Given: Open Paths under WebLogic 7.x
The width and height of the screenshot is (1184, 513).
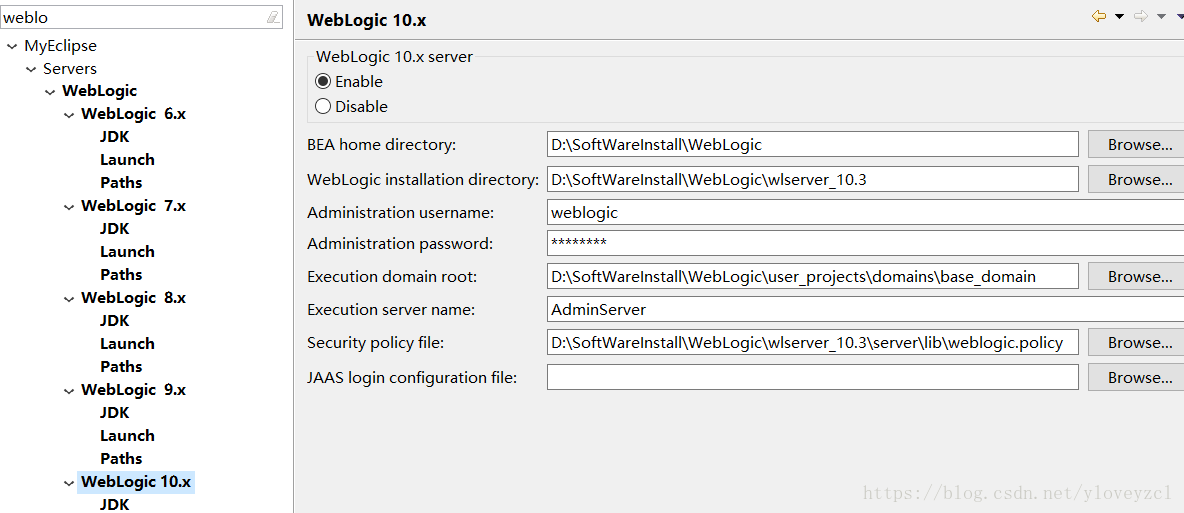Looking at the screenshot, I should [x=121, y=274].
